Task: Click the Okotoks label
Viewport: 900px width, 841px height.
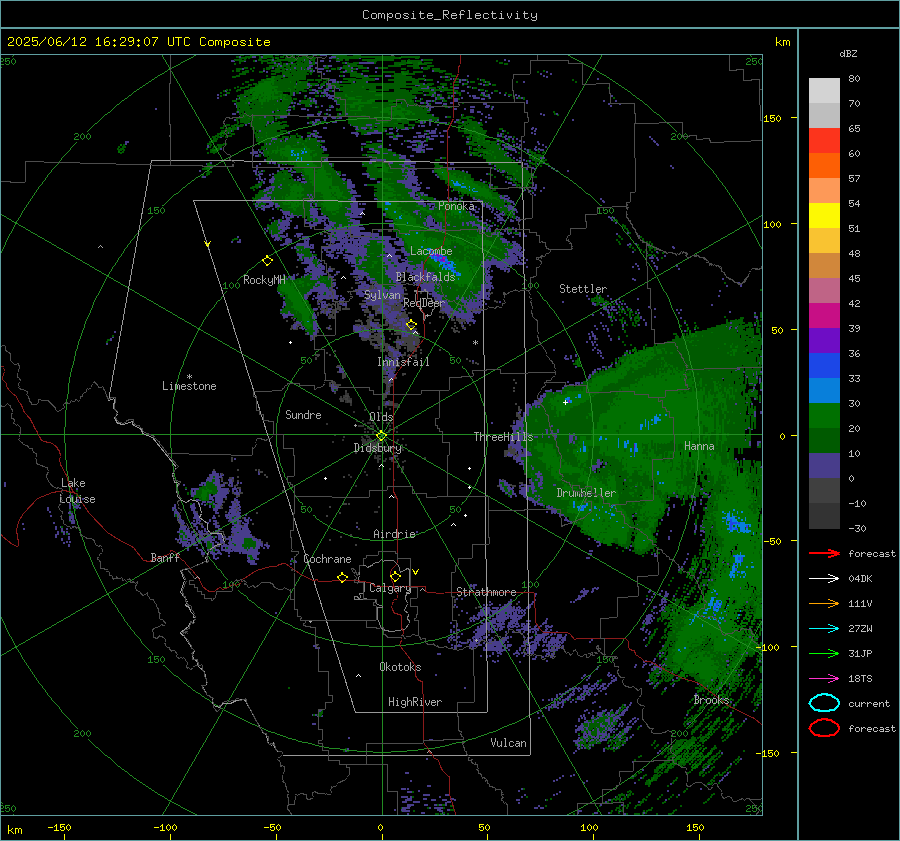Action: pyautogui.click(x=400, y=667)
